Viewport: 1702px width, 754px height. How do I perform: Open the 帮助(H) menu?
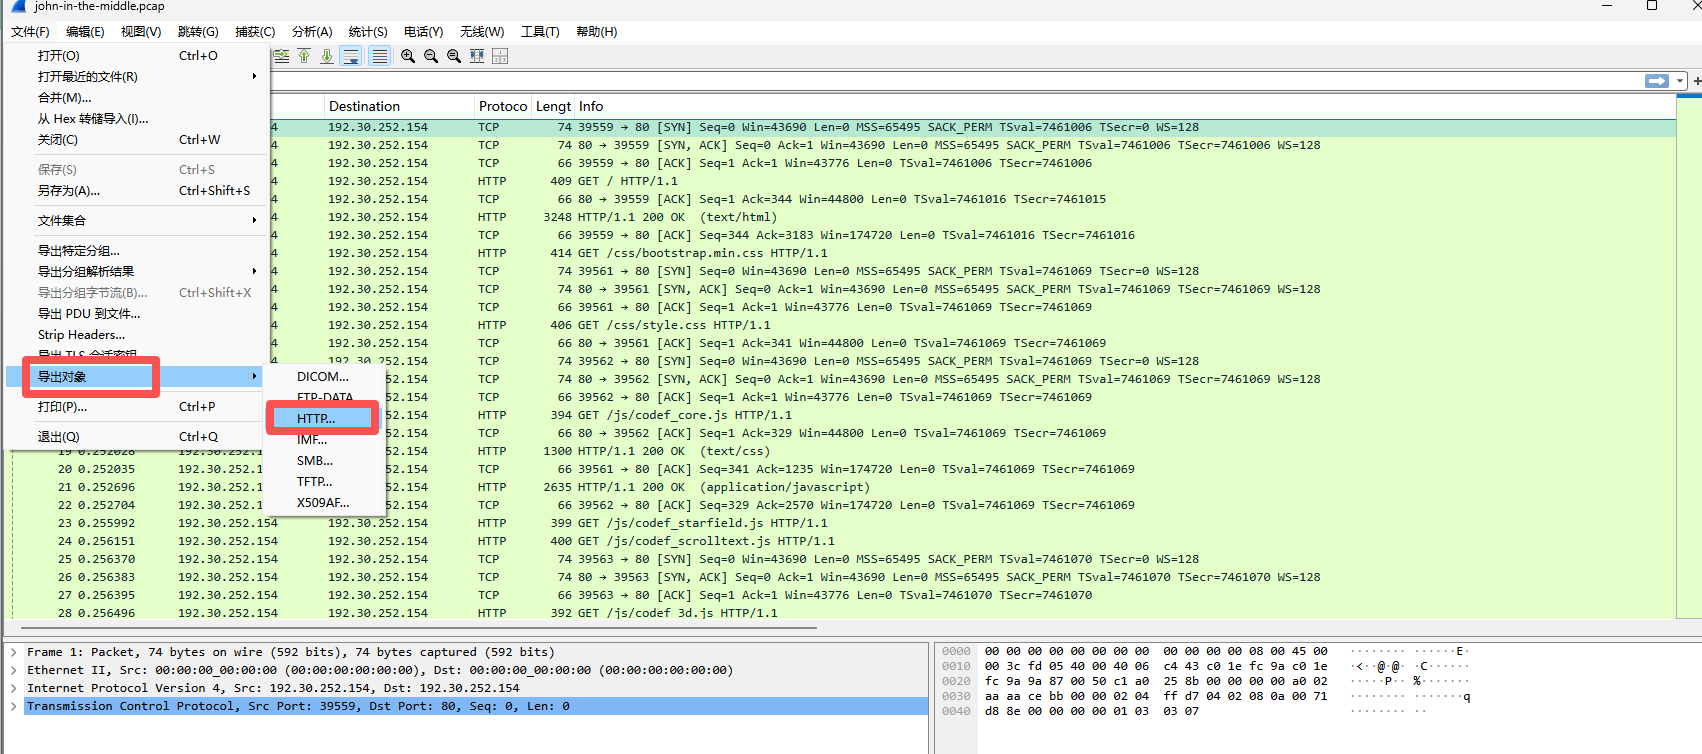coord(597,32)
